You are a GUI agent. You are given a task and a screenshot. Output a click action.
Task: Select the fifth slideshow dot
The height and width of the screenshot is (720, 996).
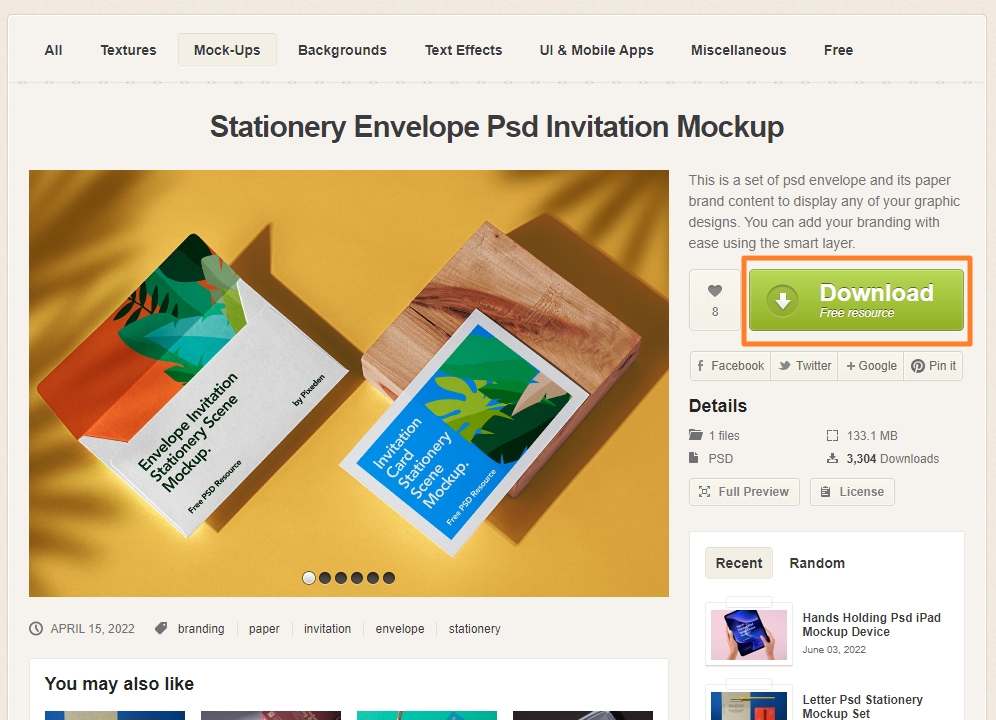click(373, 578)
